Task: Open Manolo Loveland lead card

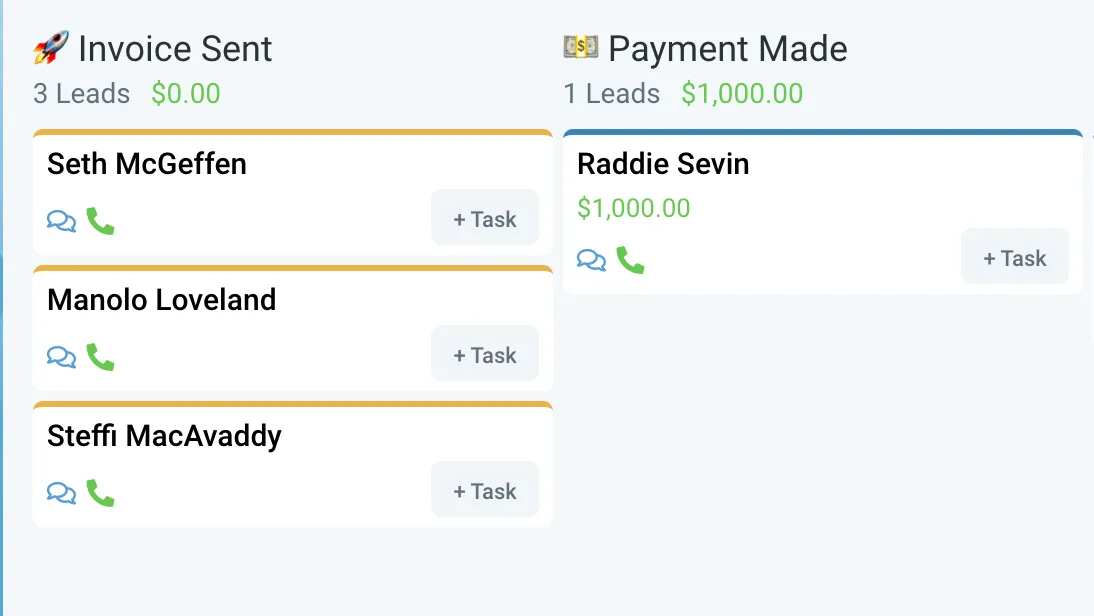Action: click(162, 301)
